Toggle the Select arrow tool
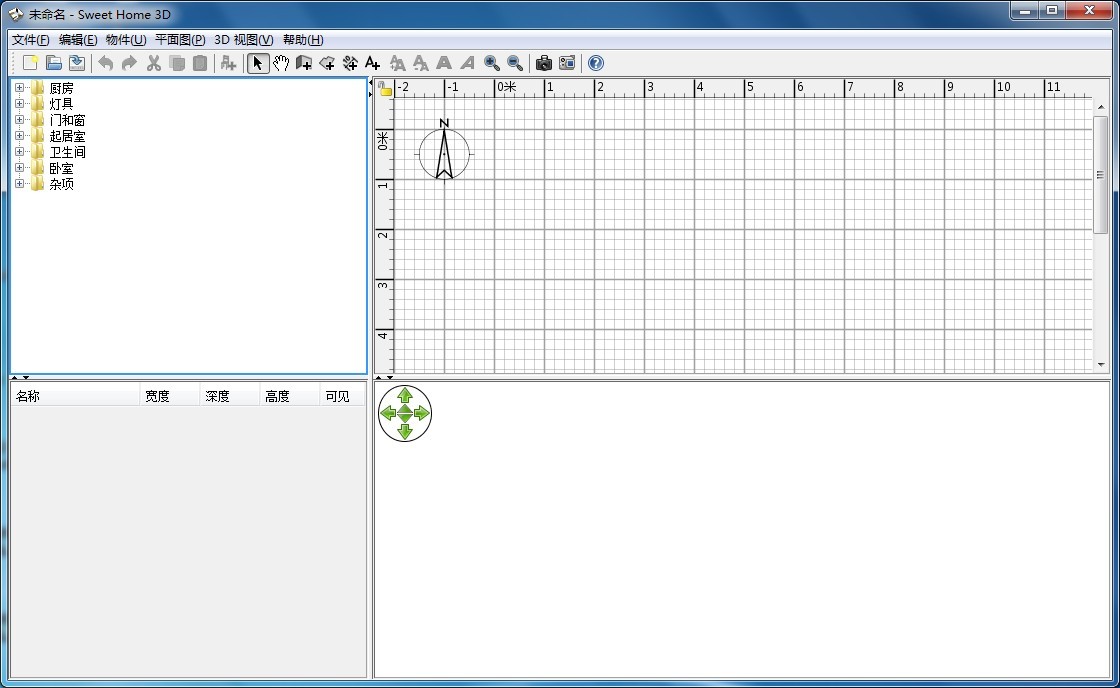1120x688 pixels. click(258, 63)
